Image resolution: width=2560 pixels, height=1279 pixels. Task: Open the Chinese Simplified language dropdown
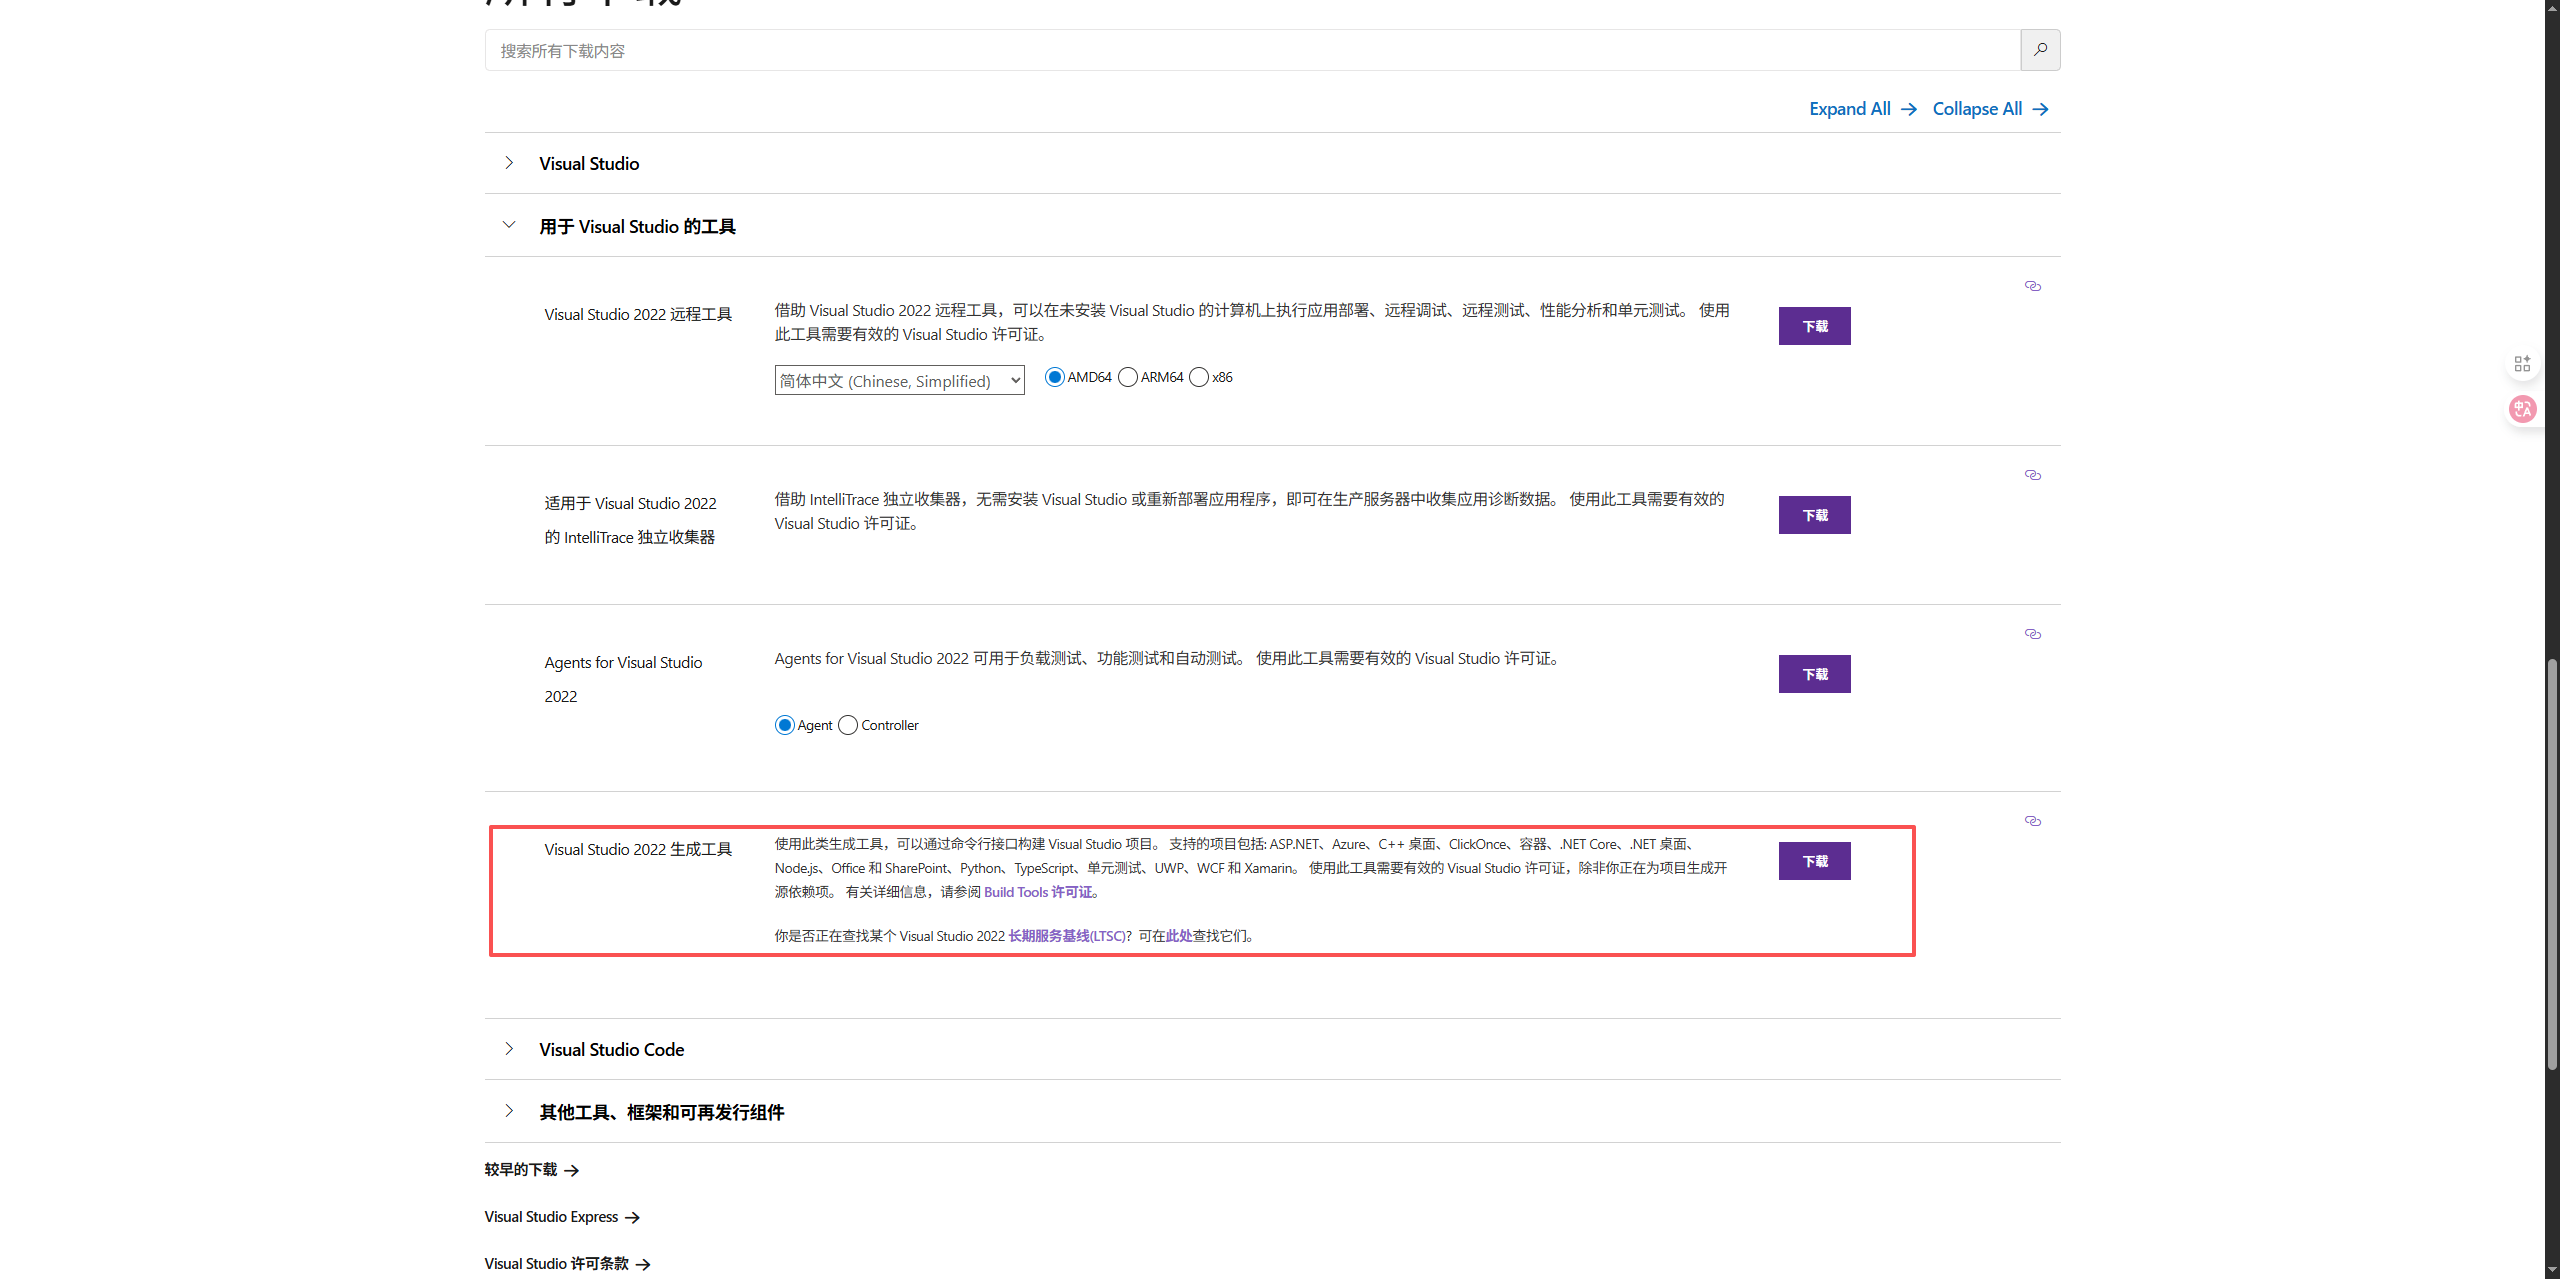click(x=899, y=381)
